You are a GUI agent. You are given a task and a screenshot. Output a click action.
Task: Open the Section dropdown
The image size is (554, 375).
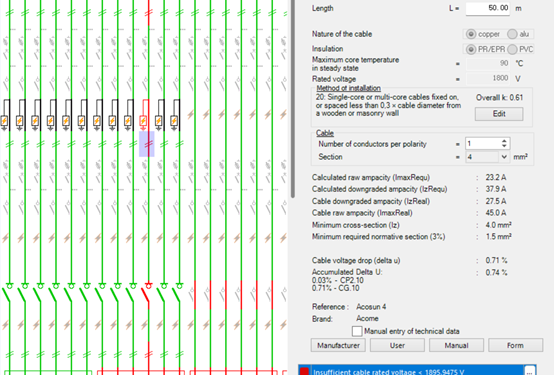pos(504,157)
